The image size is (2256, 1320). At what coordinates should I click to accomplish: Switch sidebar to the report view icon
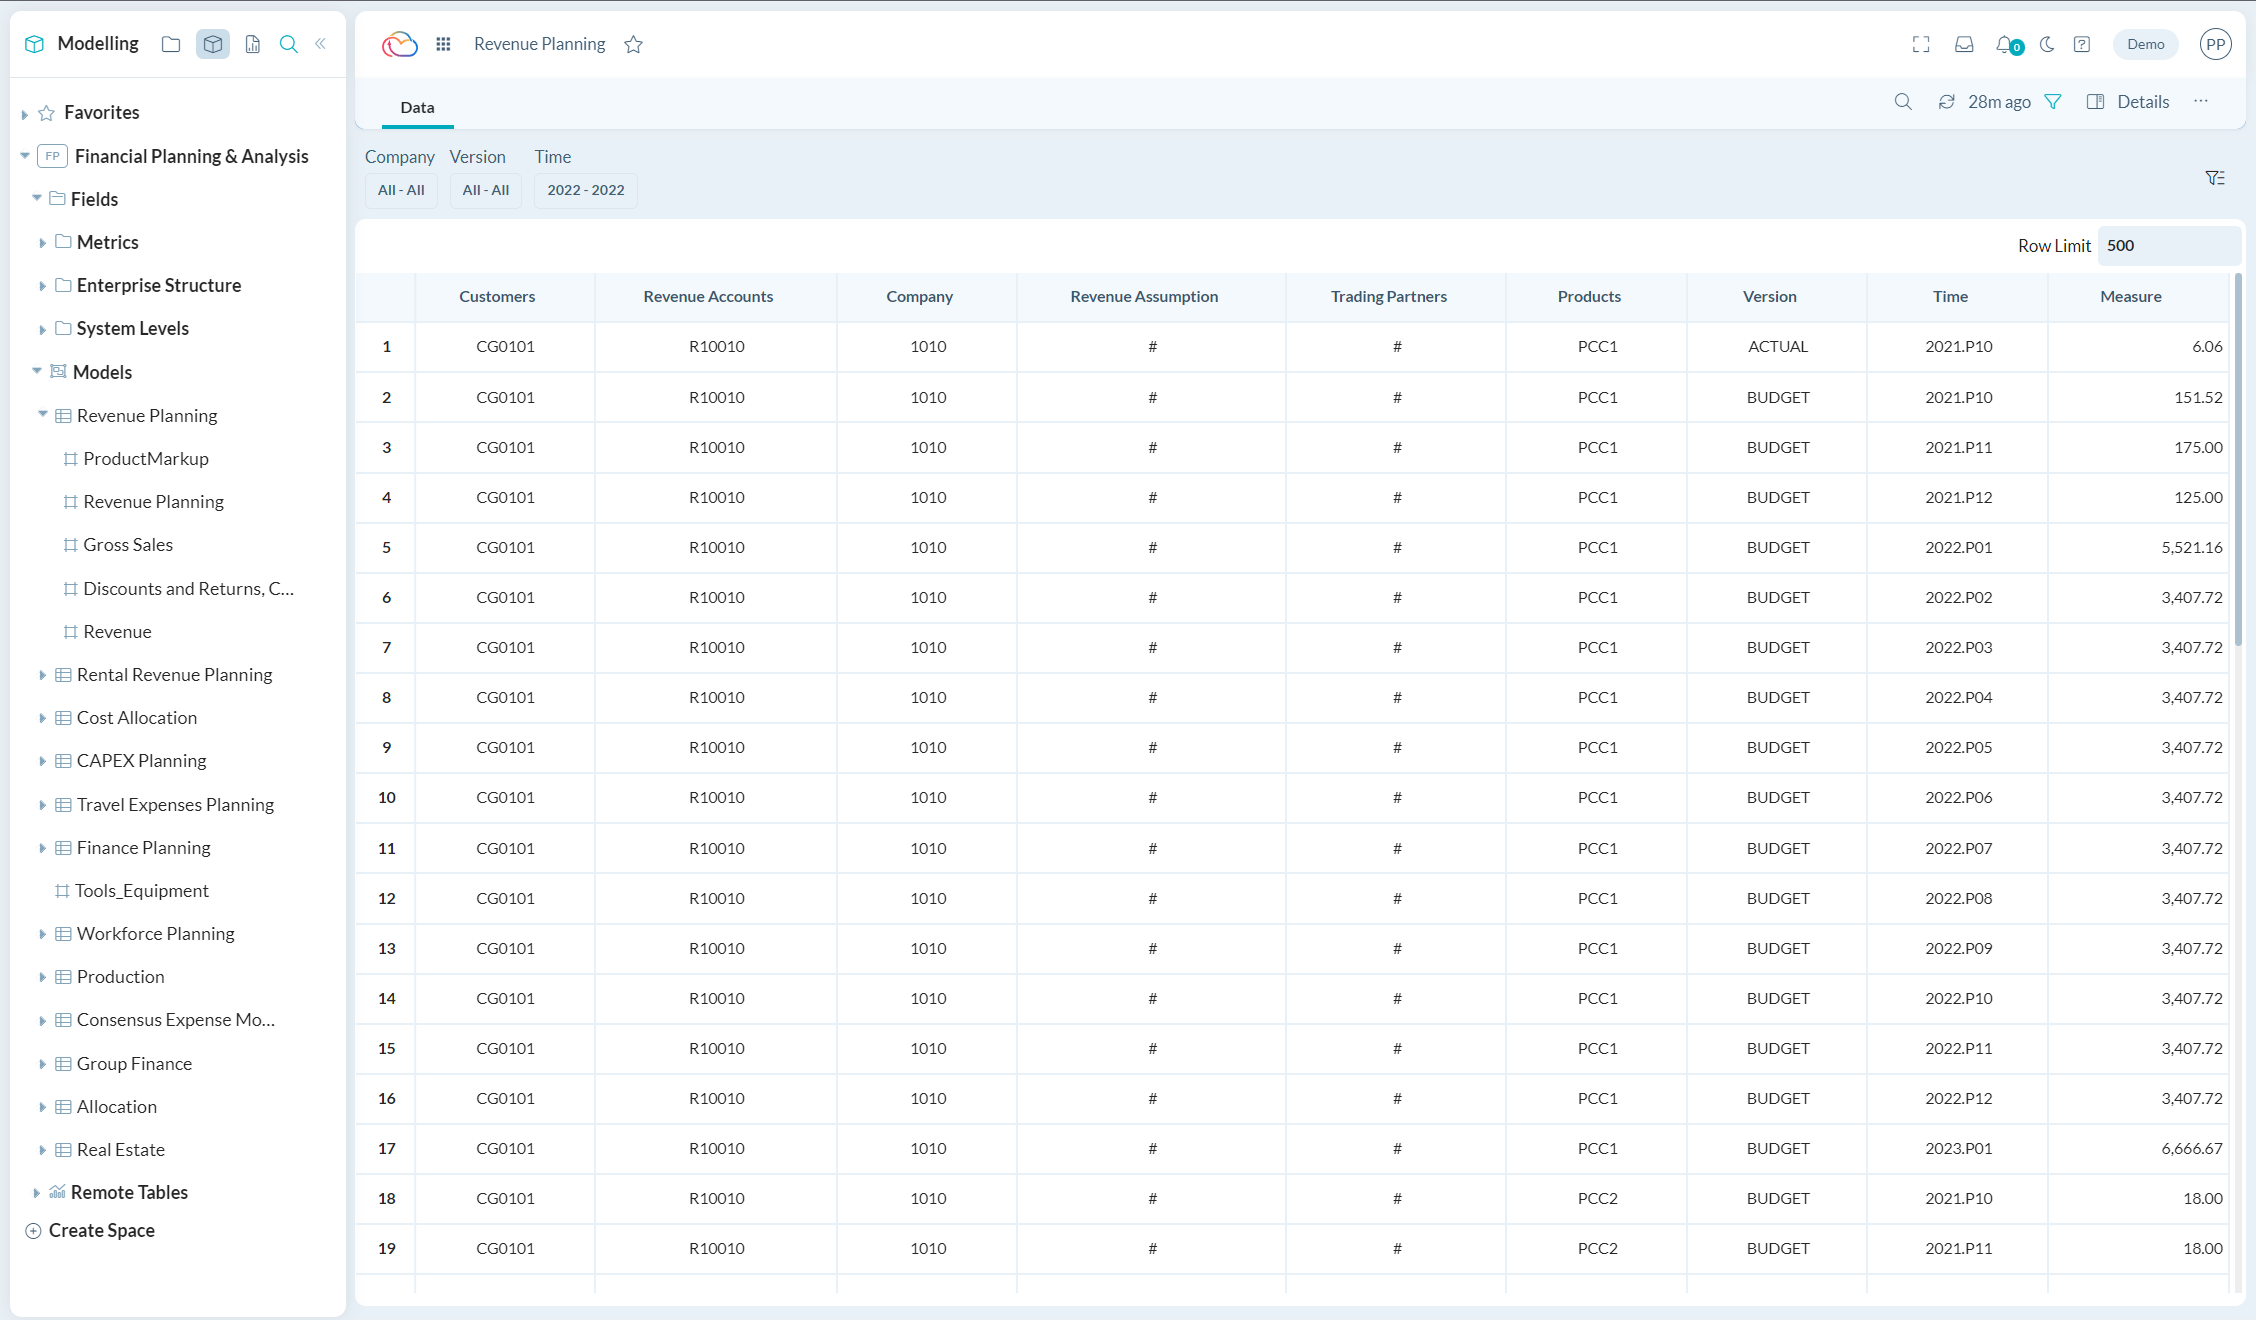pyautogui.click(x=252, y=44)
